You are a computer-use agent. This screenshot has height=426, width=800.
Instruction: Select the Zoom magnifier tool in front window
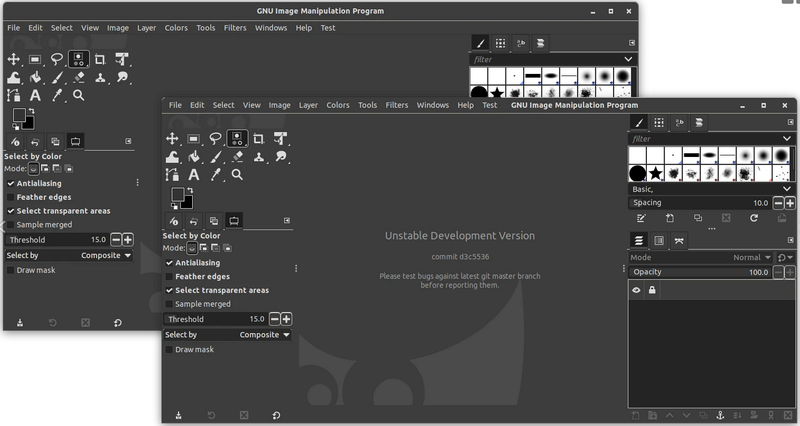pyautogui.click(x=237, y=174)
